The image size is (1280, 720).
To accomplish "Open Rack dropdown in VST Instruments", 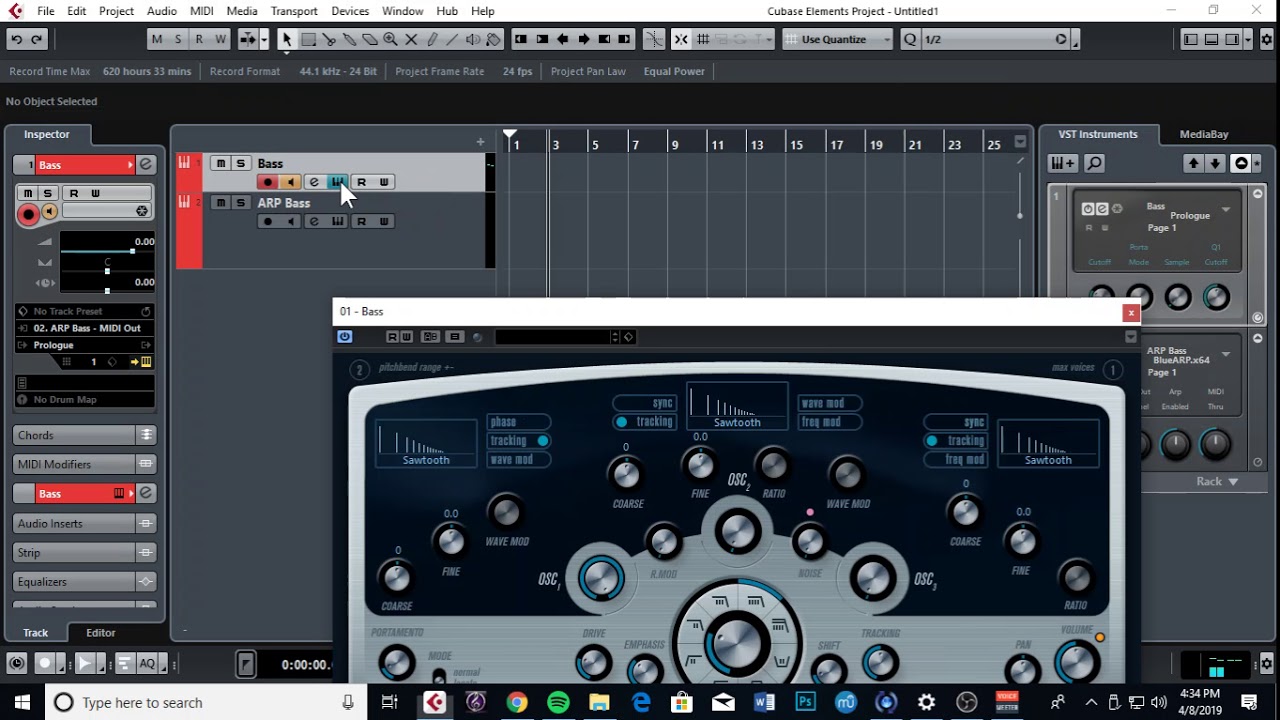I will tap(1217, 481).
